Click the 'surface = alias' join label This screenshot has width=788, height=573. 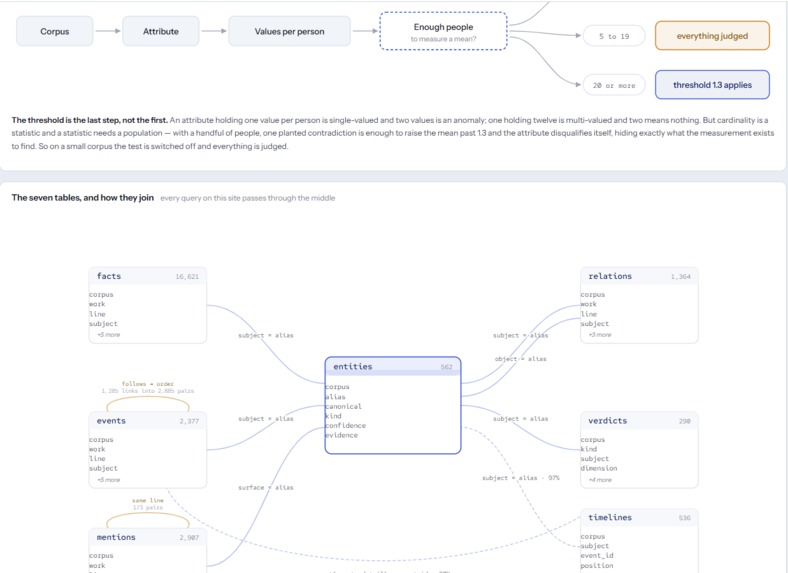click(x=266, y=488)
